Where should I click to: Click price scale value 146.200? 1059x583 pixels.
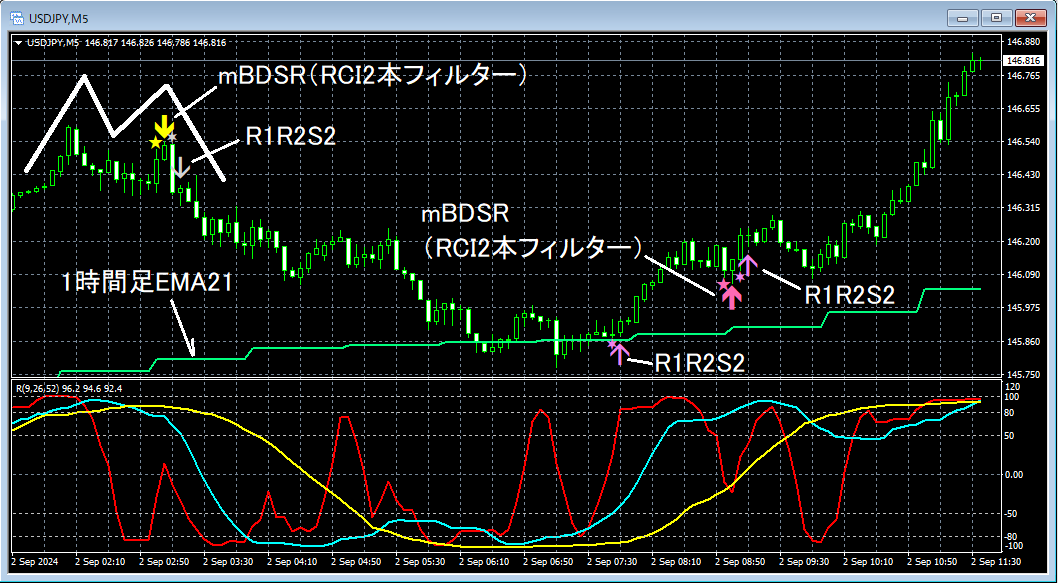click(x=1022, y=242)
